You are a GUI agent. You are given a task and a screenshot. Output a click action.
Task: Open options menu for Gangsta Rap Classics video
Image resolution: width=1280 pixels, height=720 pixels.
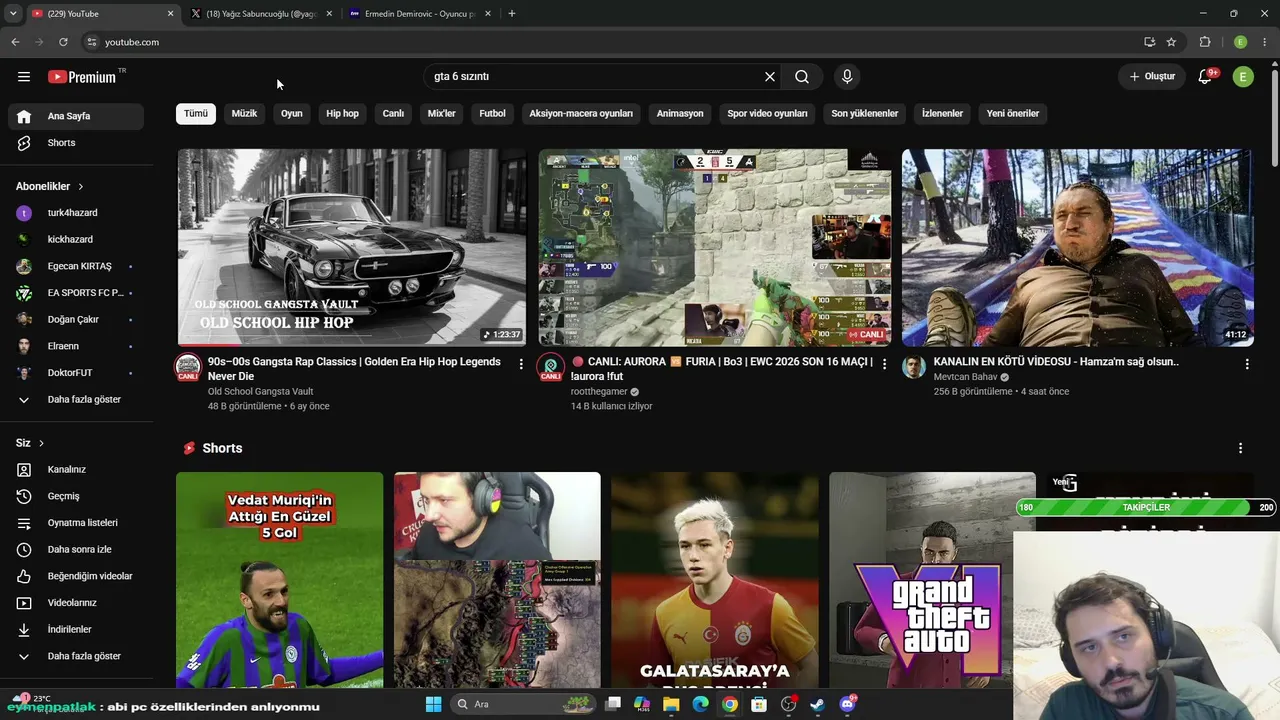[x=521, y=364]
